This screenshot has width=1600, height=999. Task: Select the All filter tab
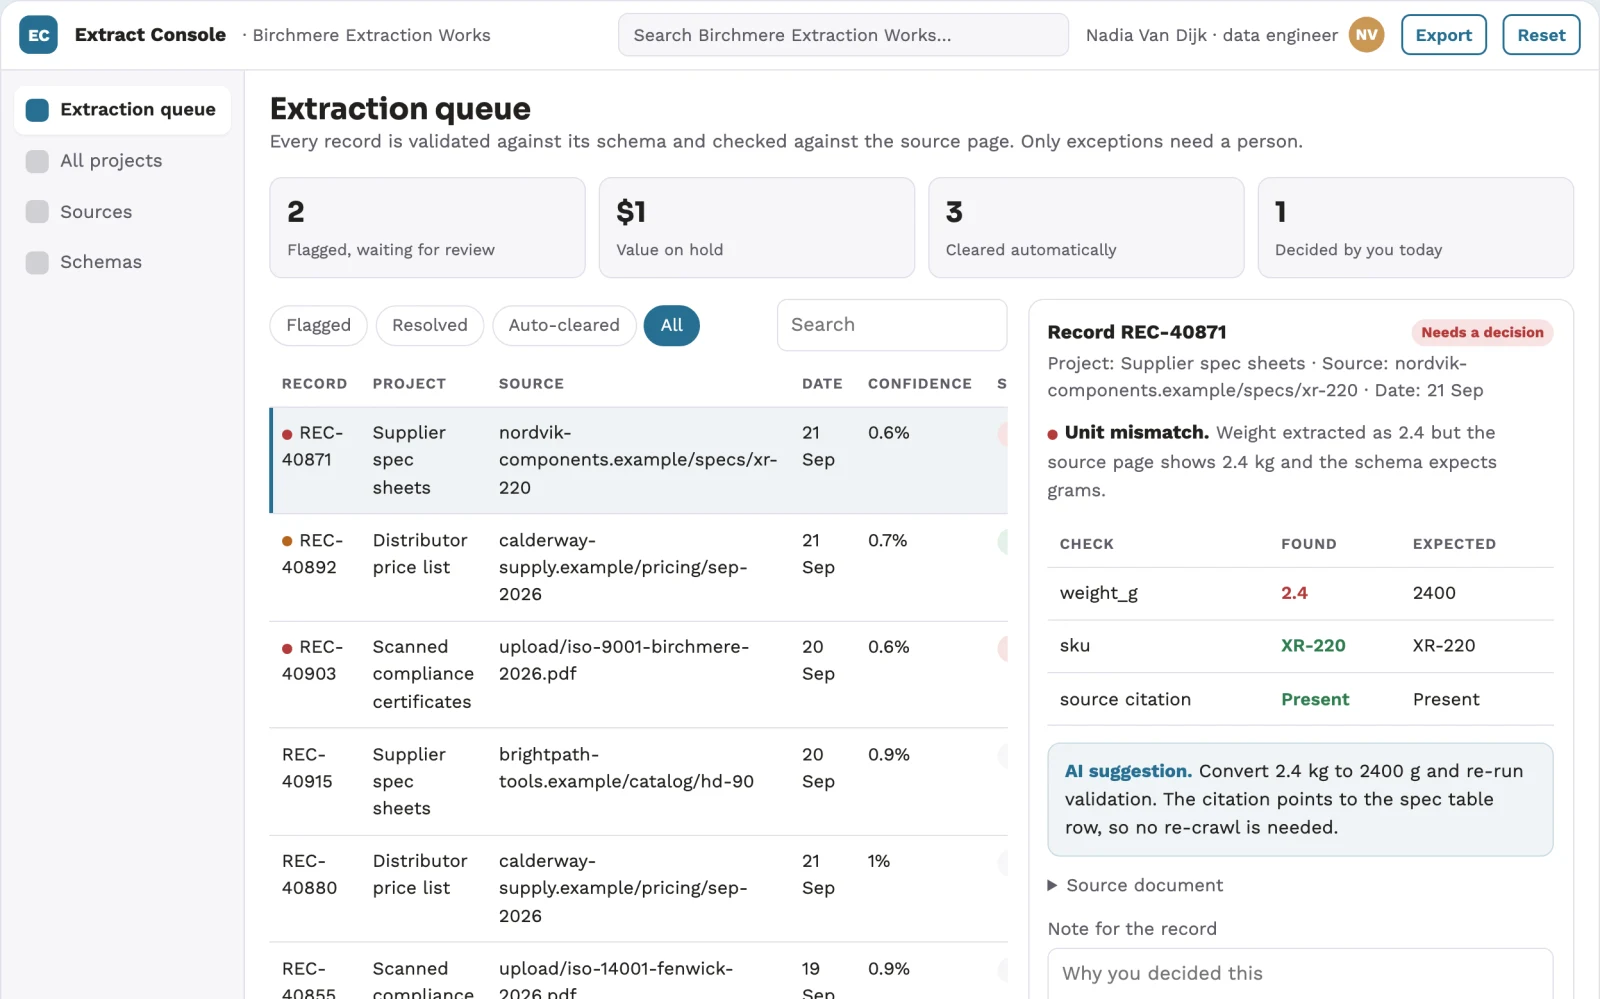671,325
